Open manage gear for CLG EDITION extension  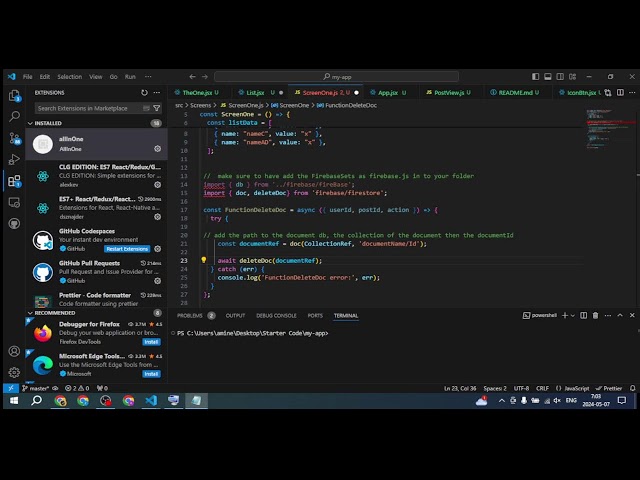tap(158, 184)
